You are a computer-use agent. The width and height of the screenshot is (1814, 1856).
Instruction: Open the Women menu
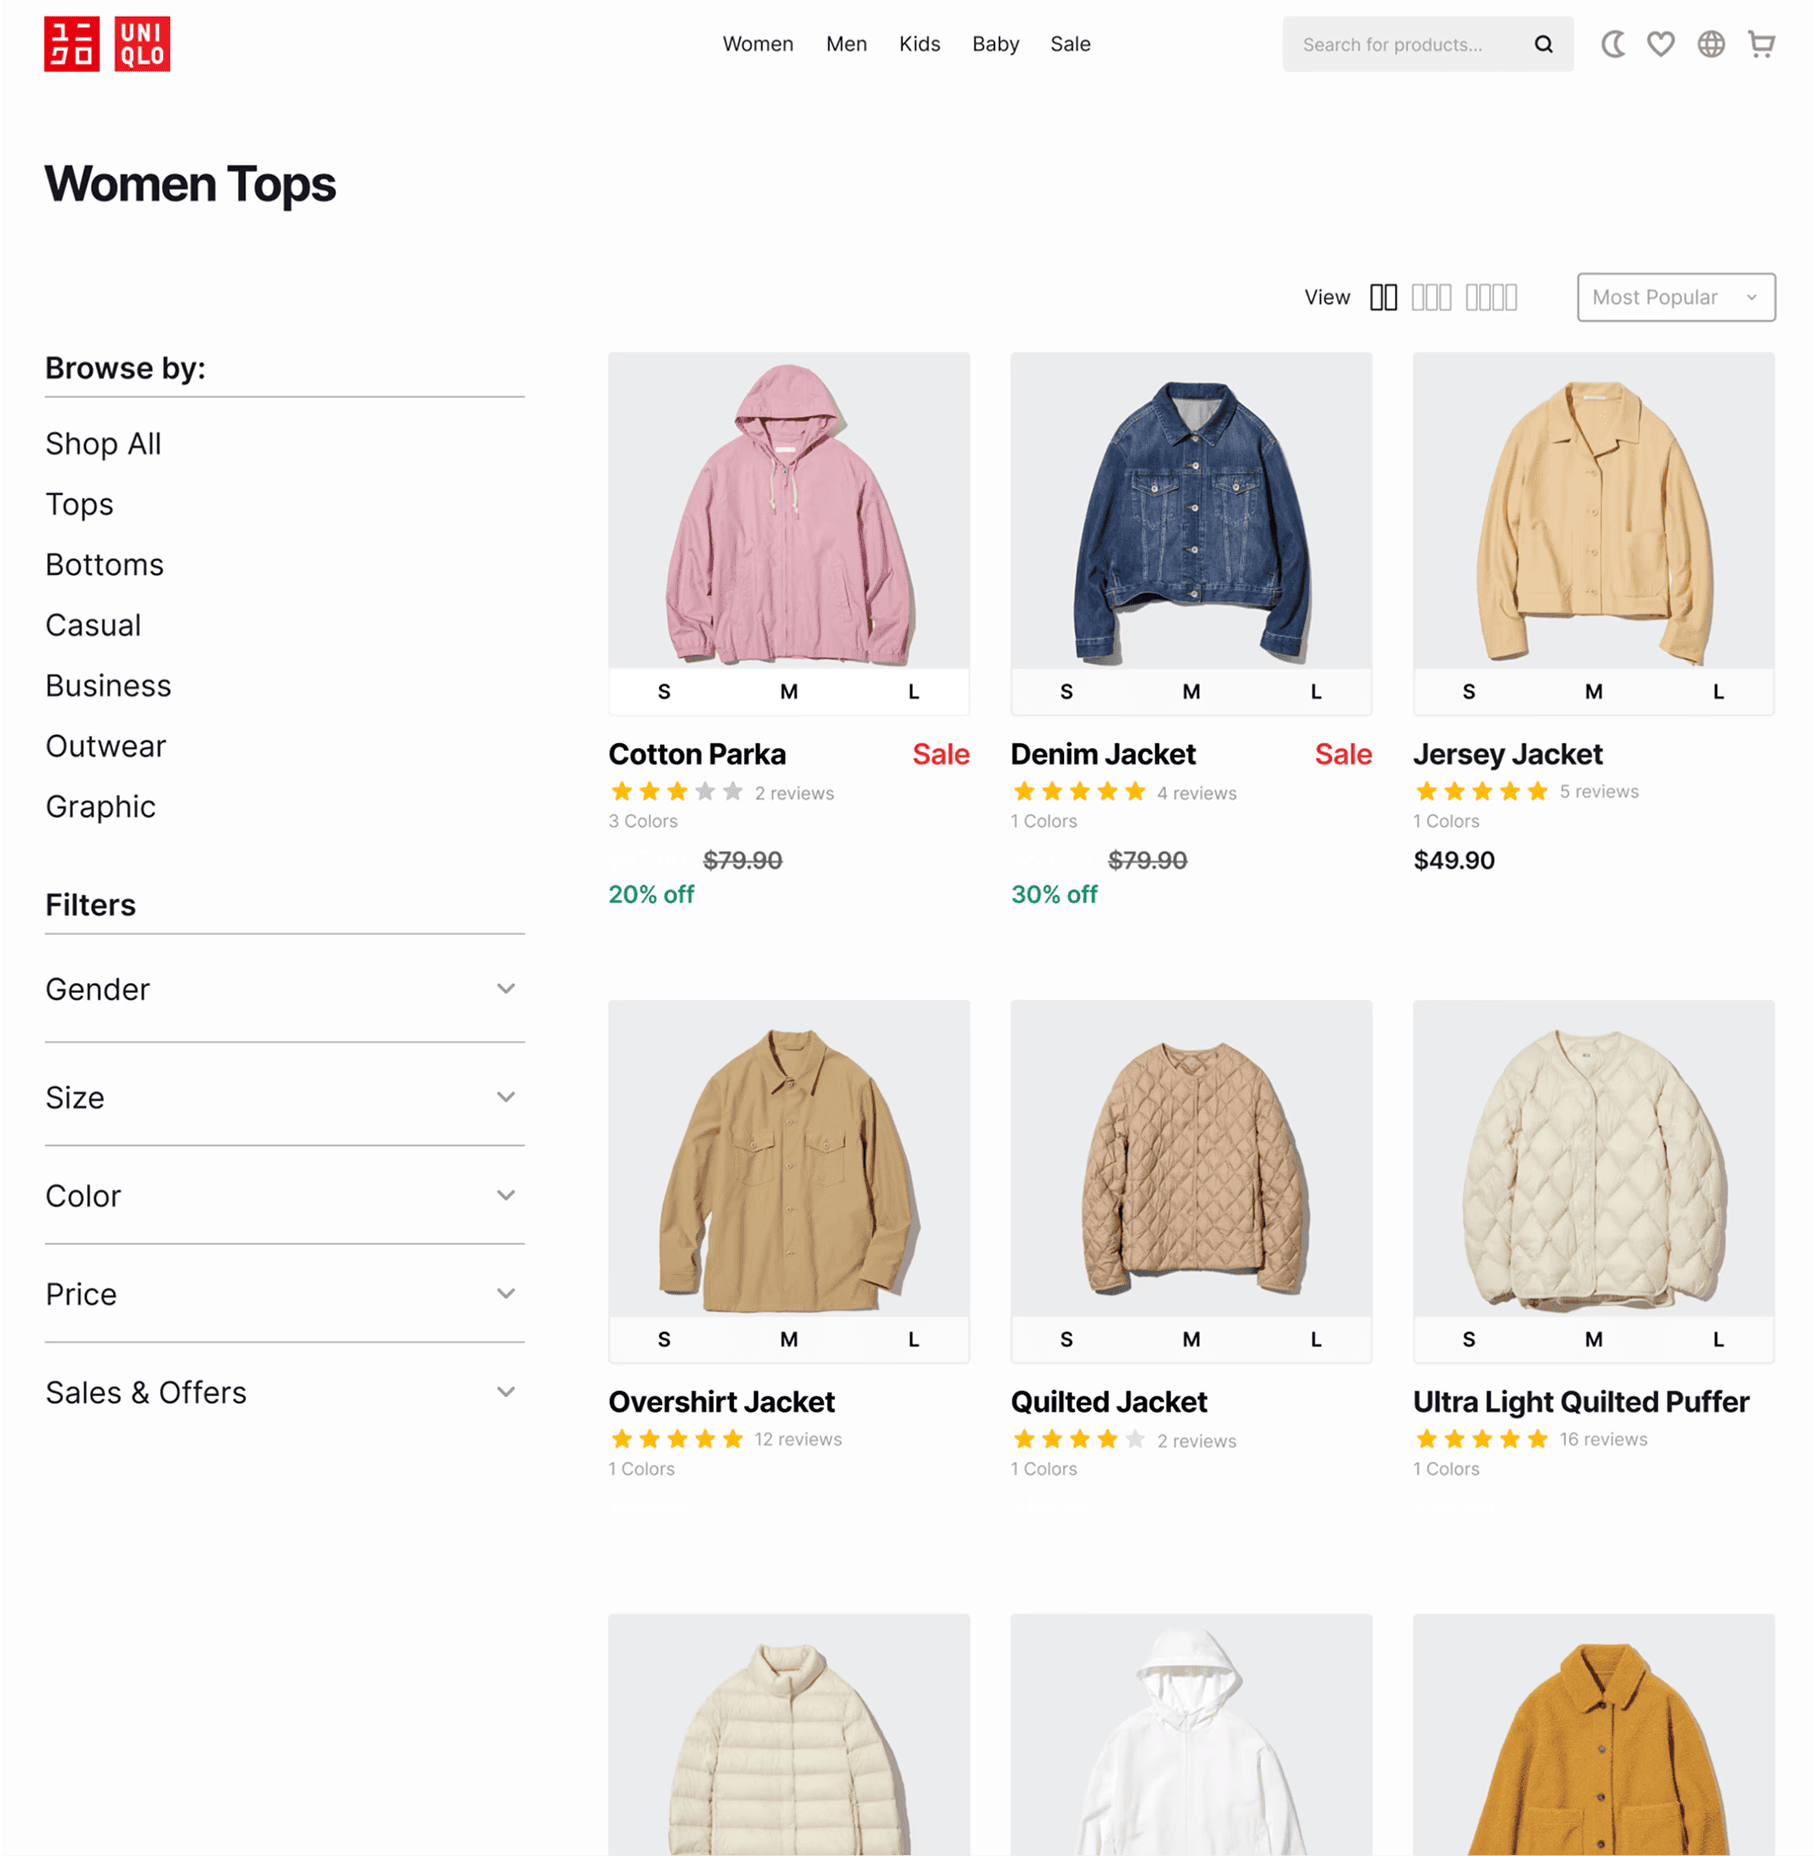point(758,44)
